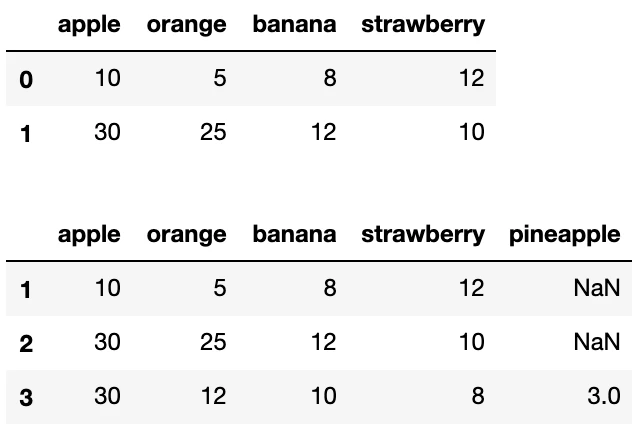
Task: Select row index 0 in top table
Action: (x=26, y=79)
